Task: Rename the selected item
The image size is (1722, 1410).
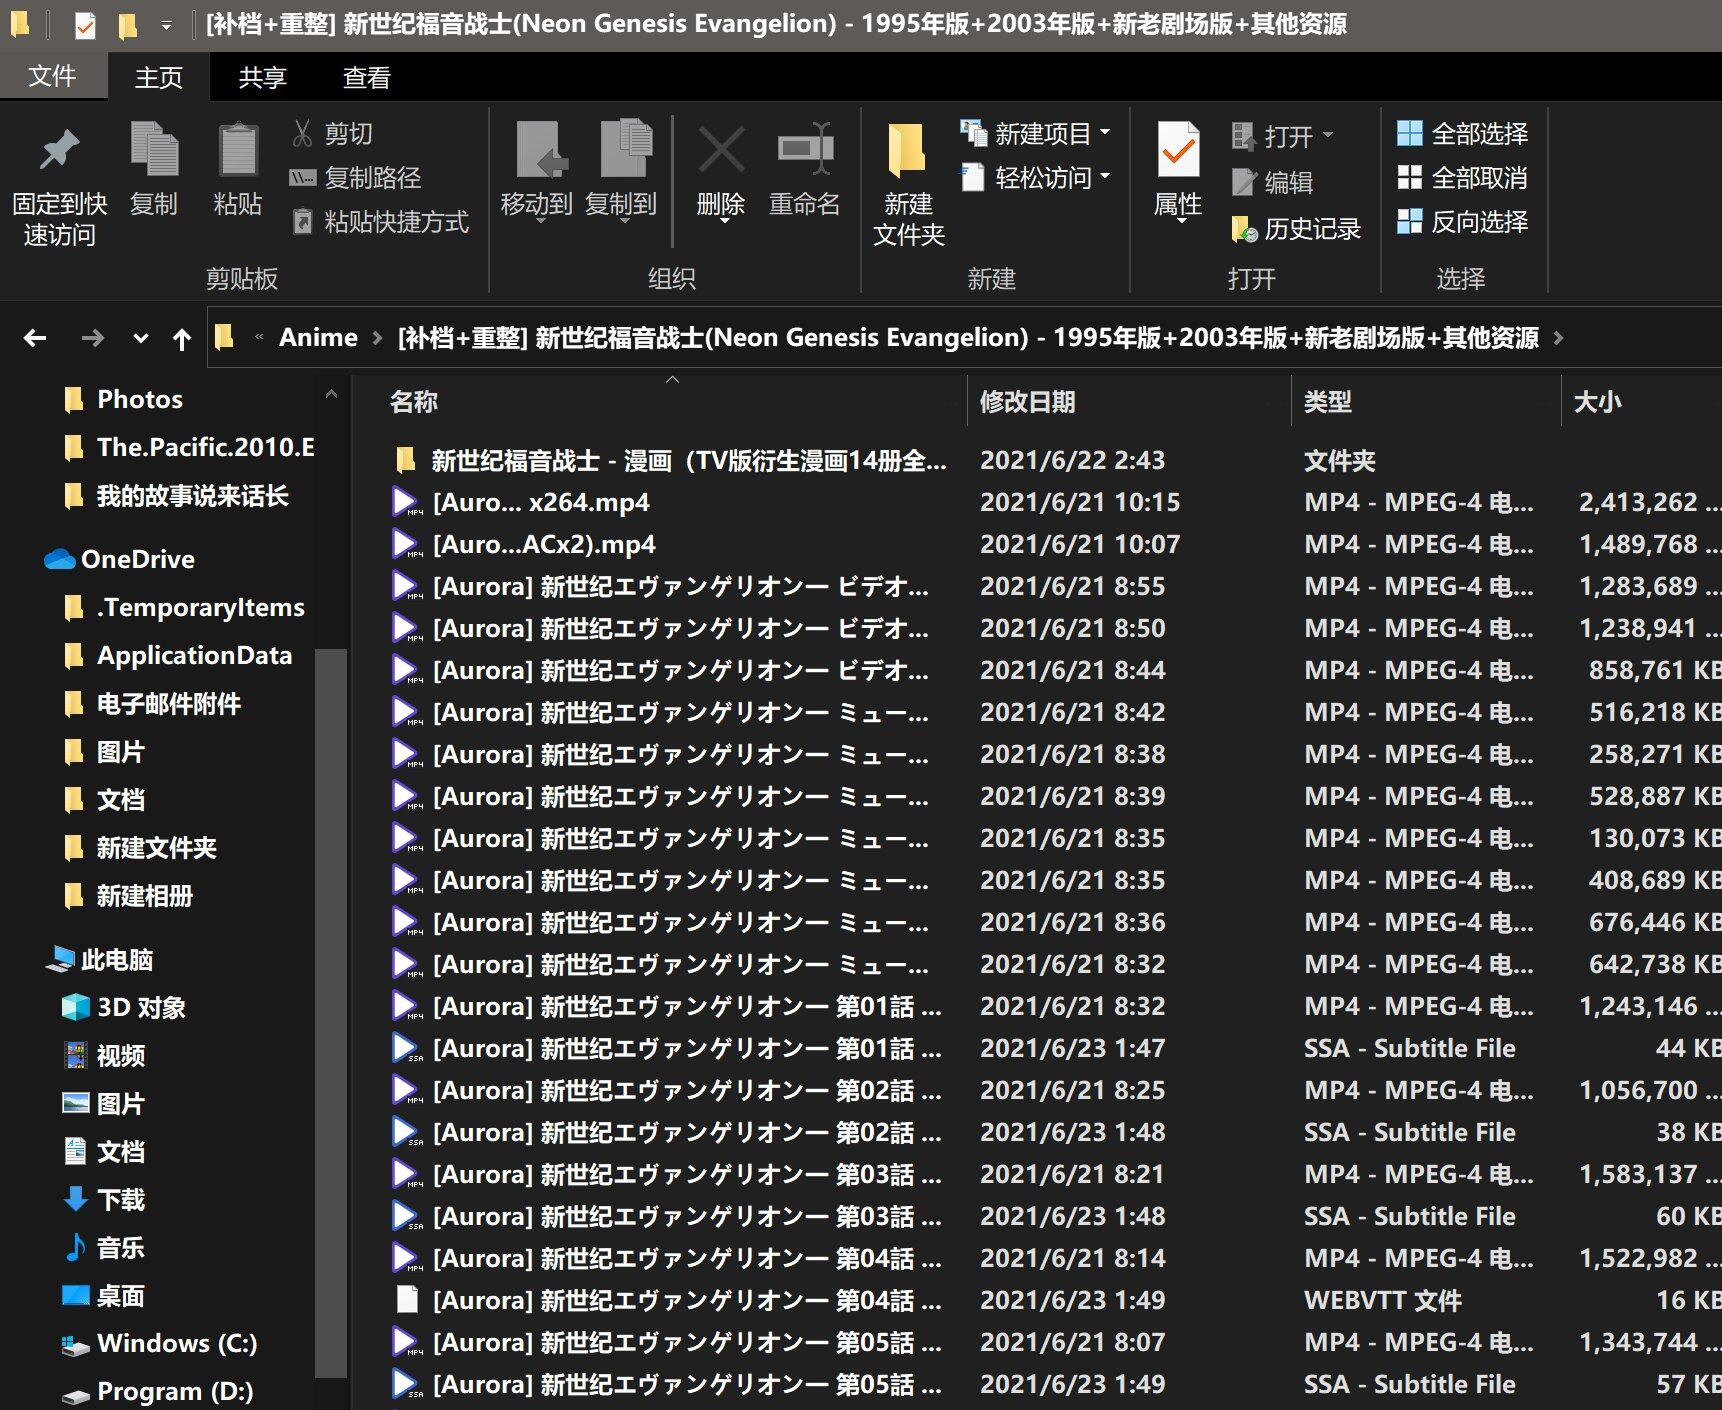Action: point(805,170)
